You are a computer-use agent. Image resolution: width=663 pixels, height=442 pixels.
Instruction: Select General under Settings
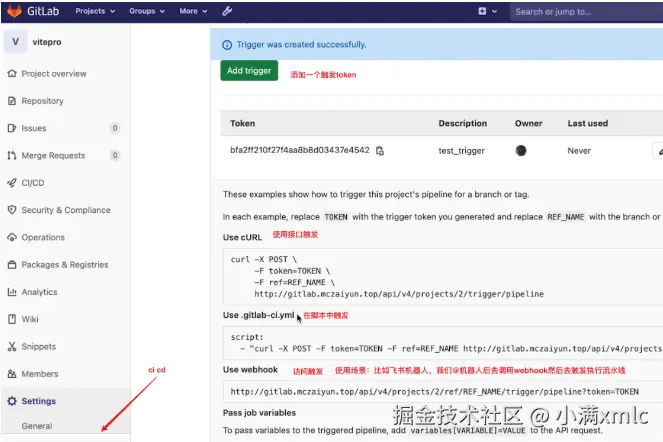click(x=37, y=426)
